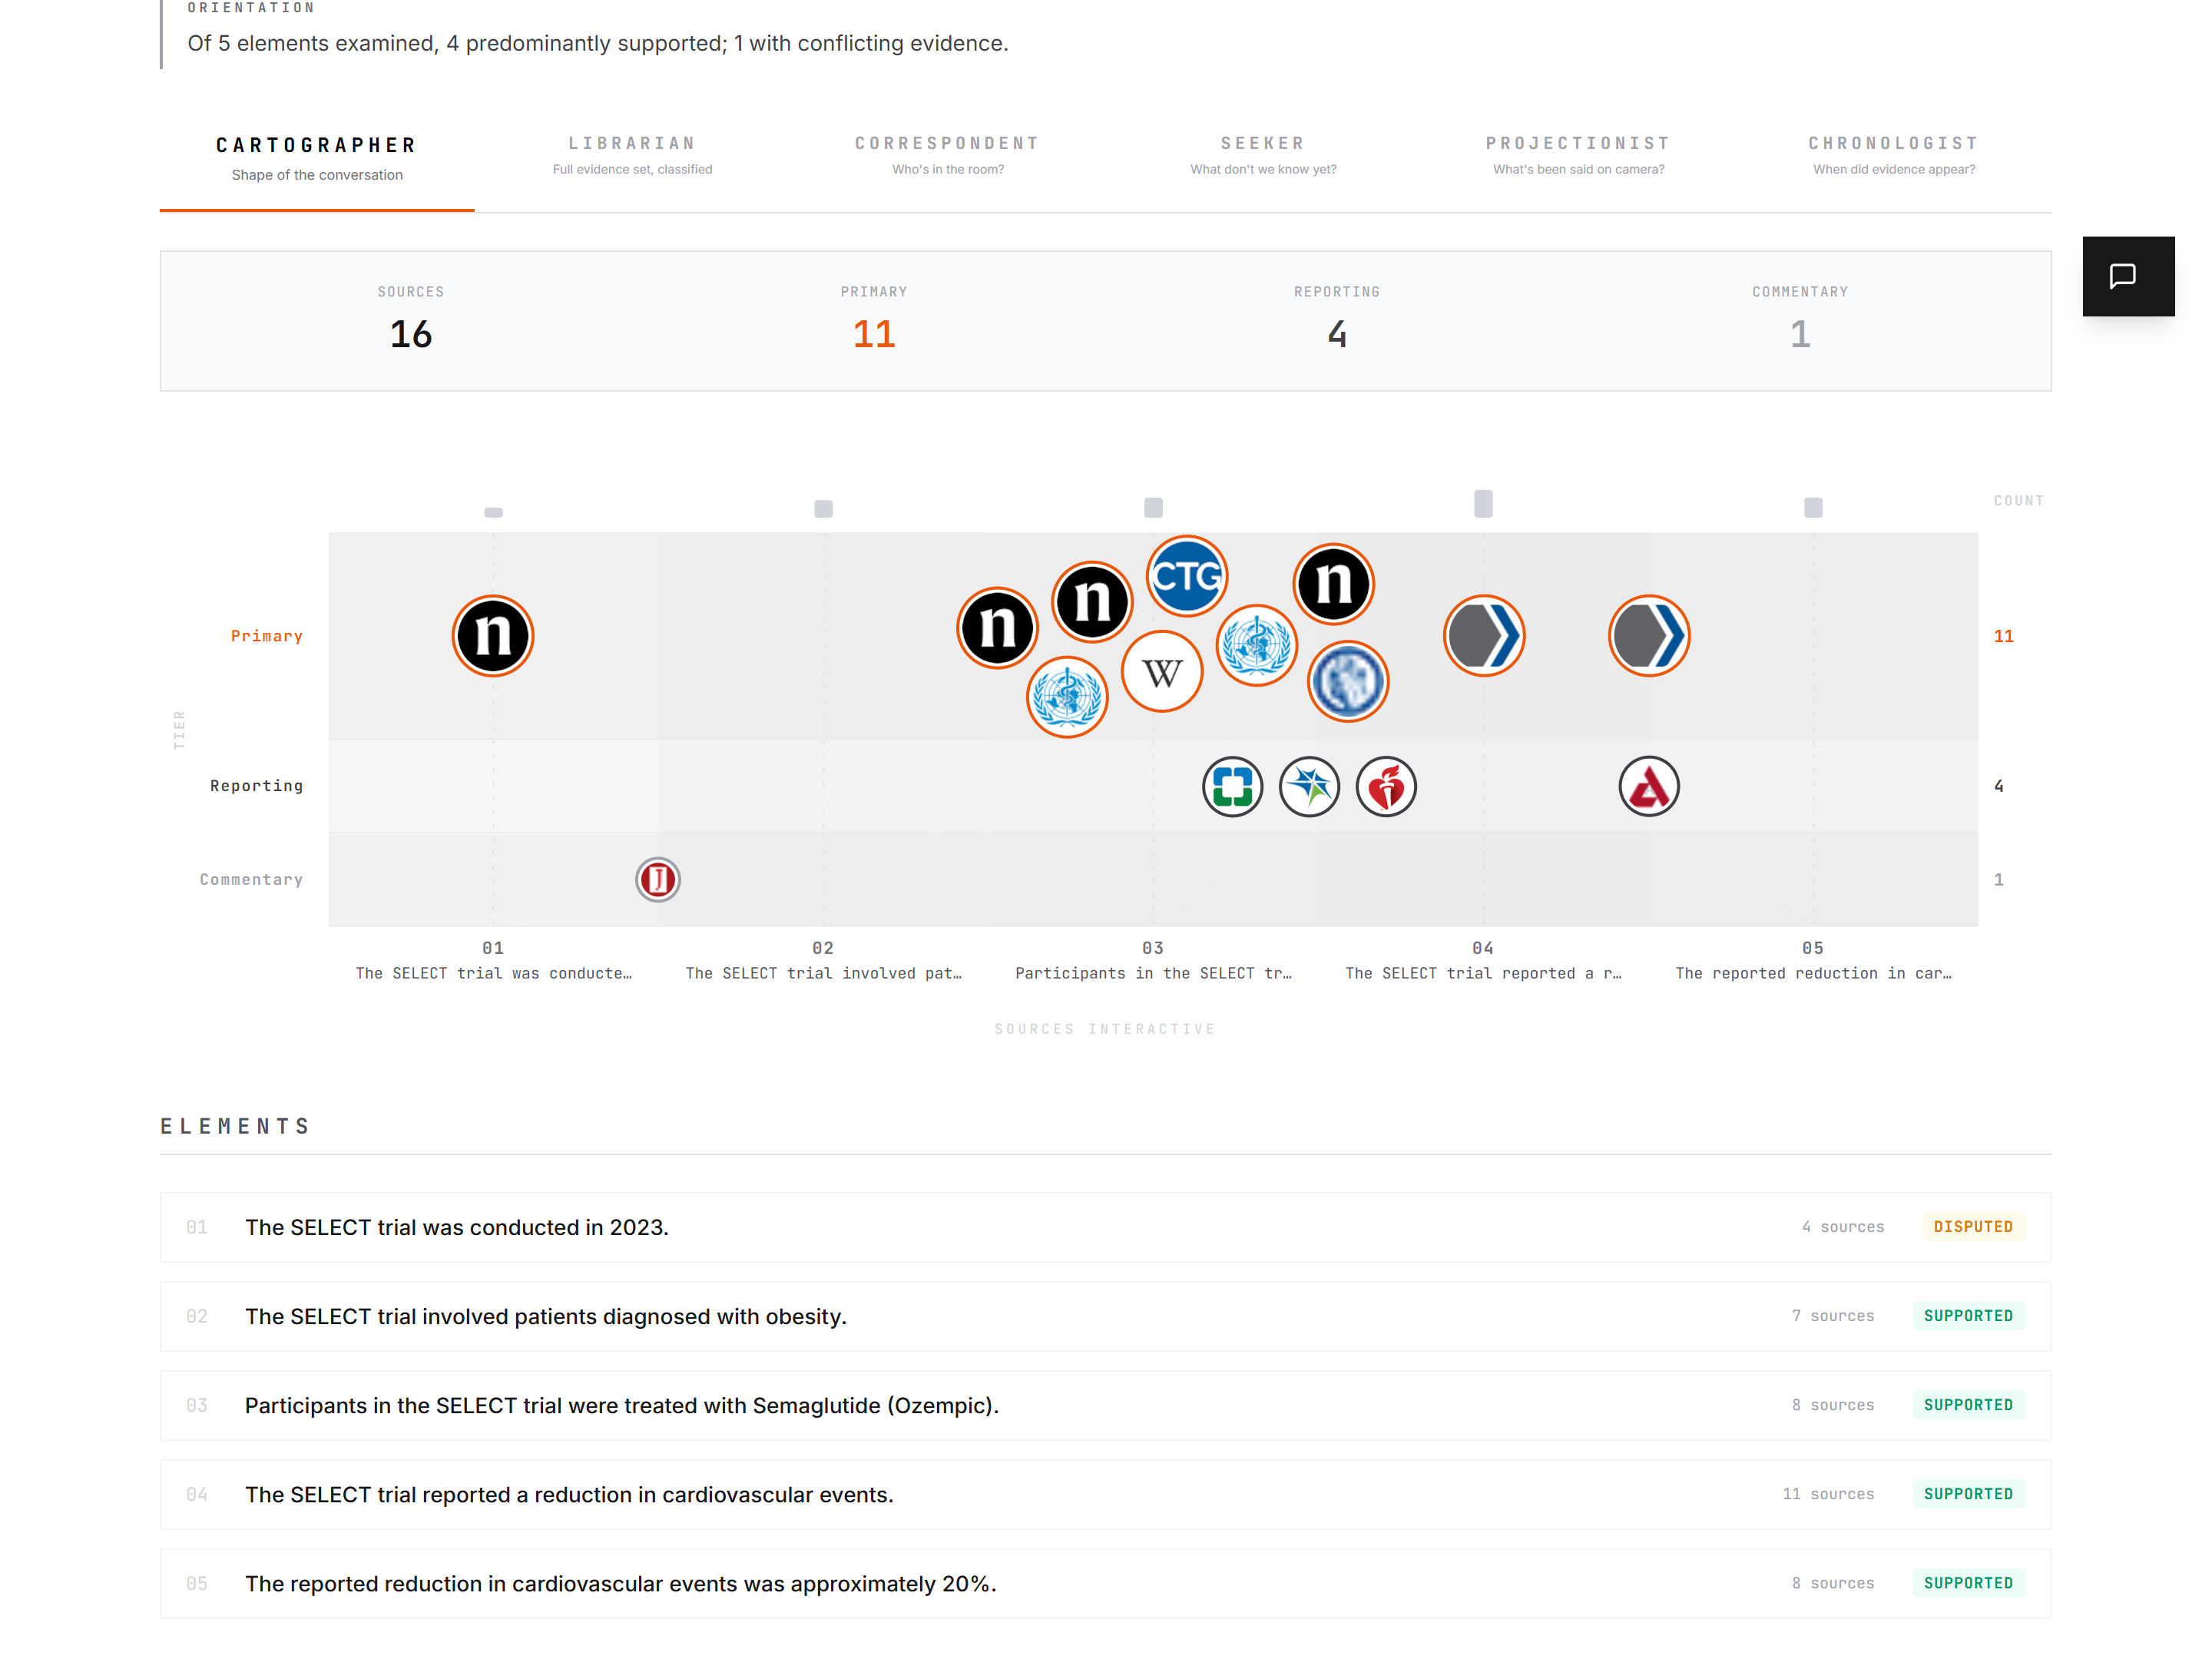Image resolution: width=2212 pixels, height=1659 pixels.
Task: Select the Cartographer tab
Action: (317, 159)
